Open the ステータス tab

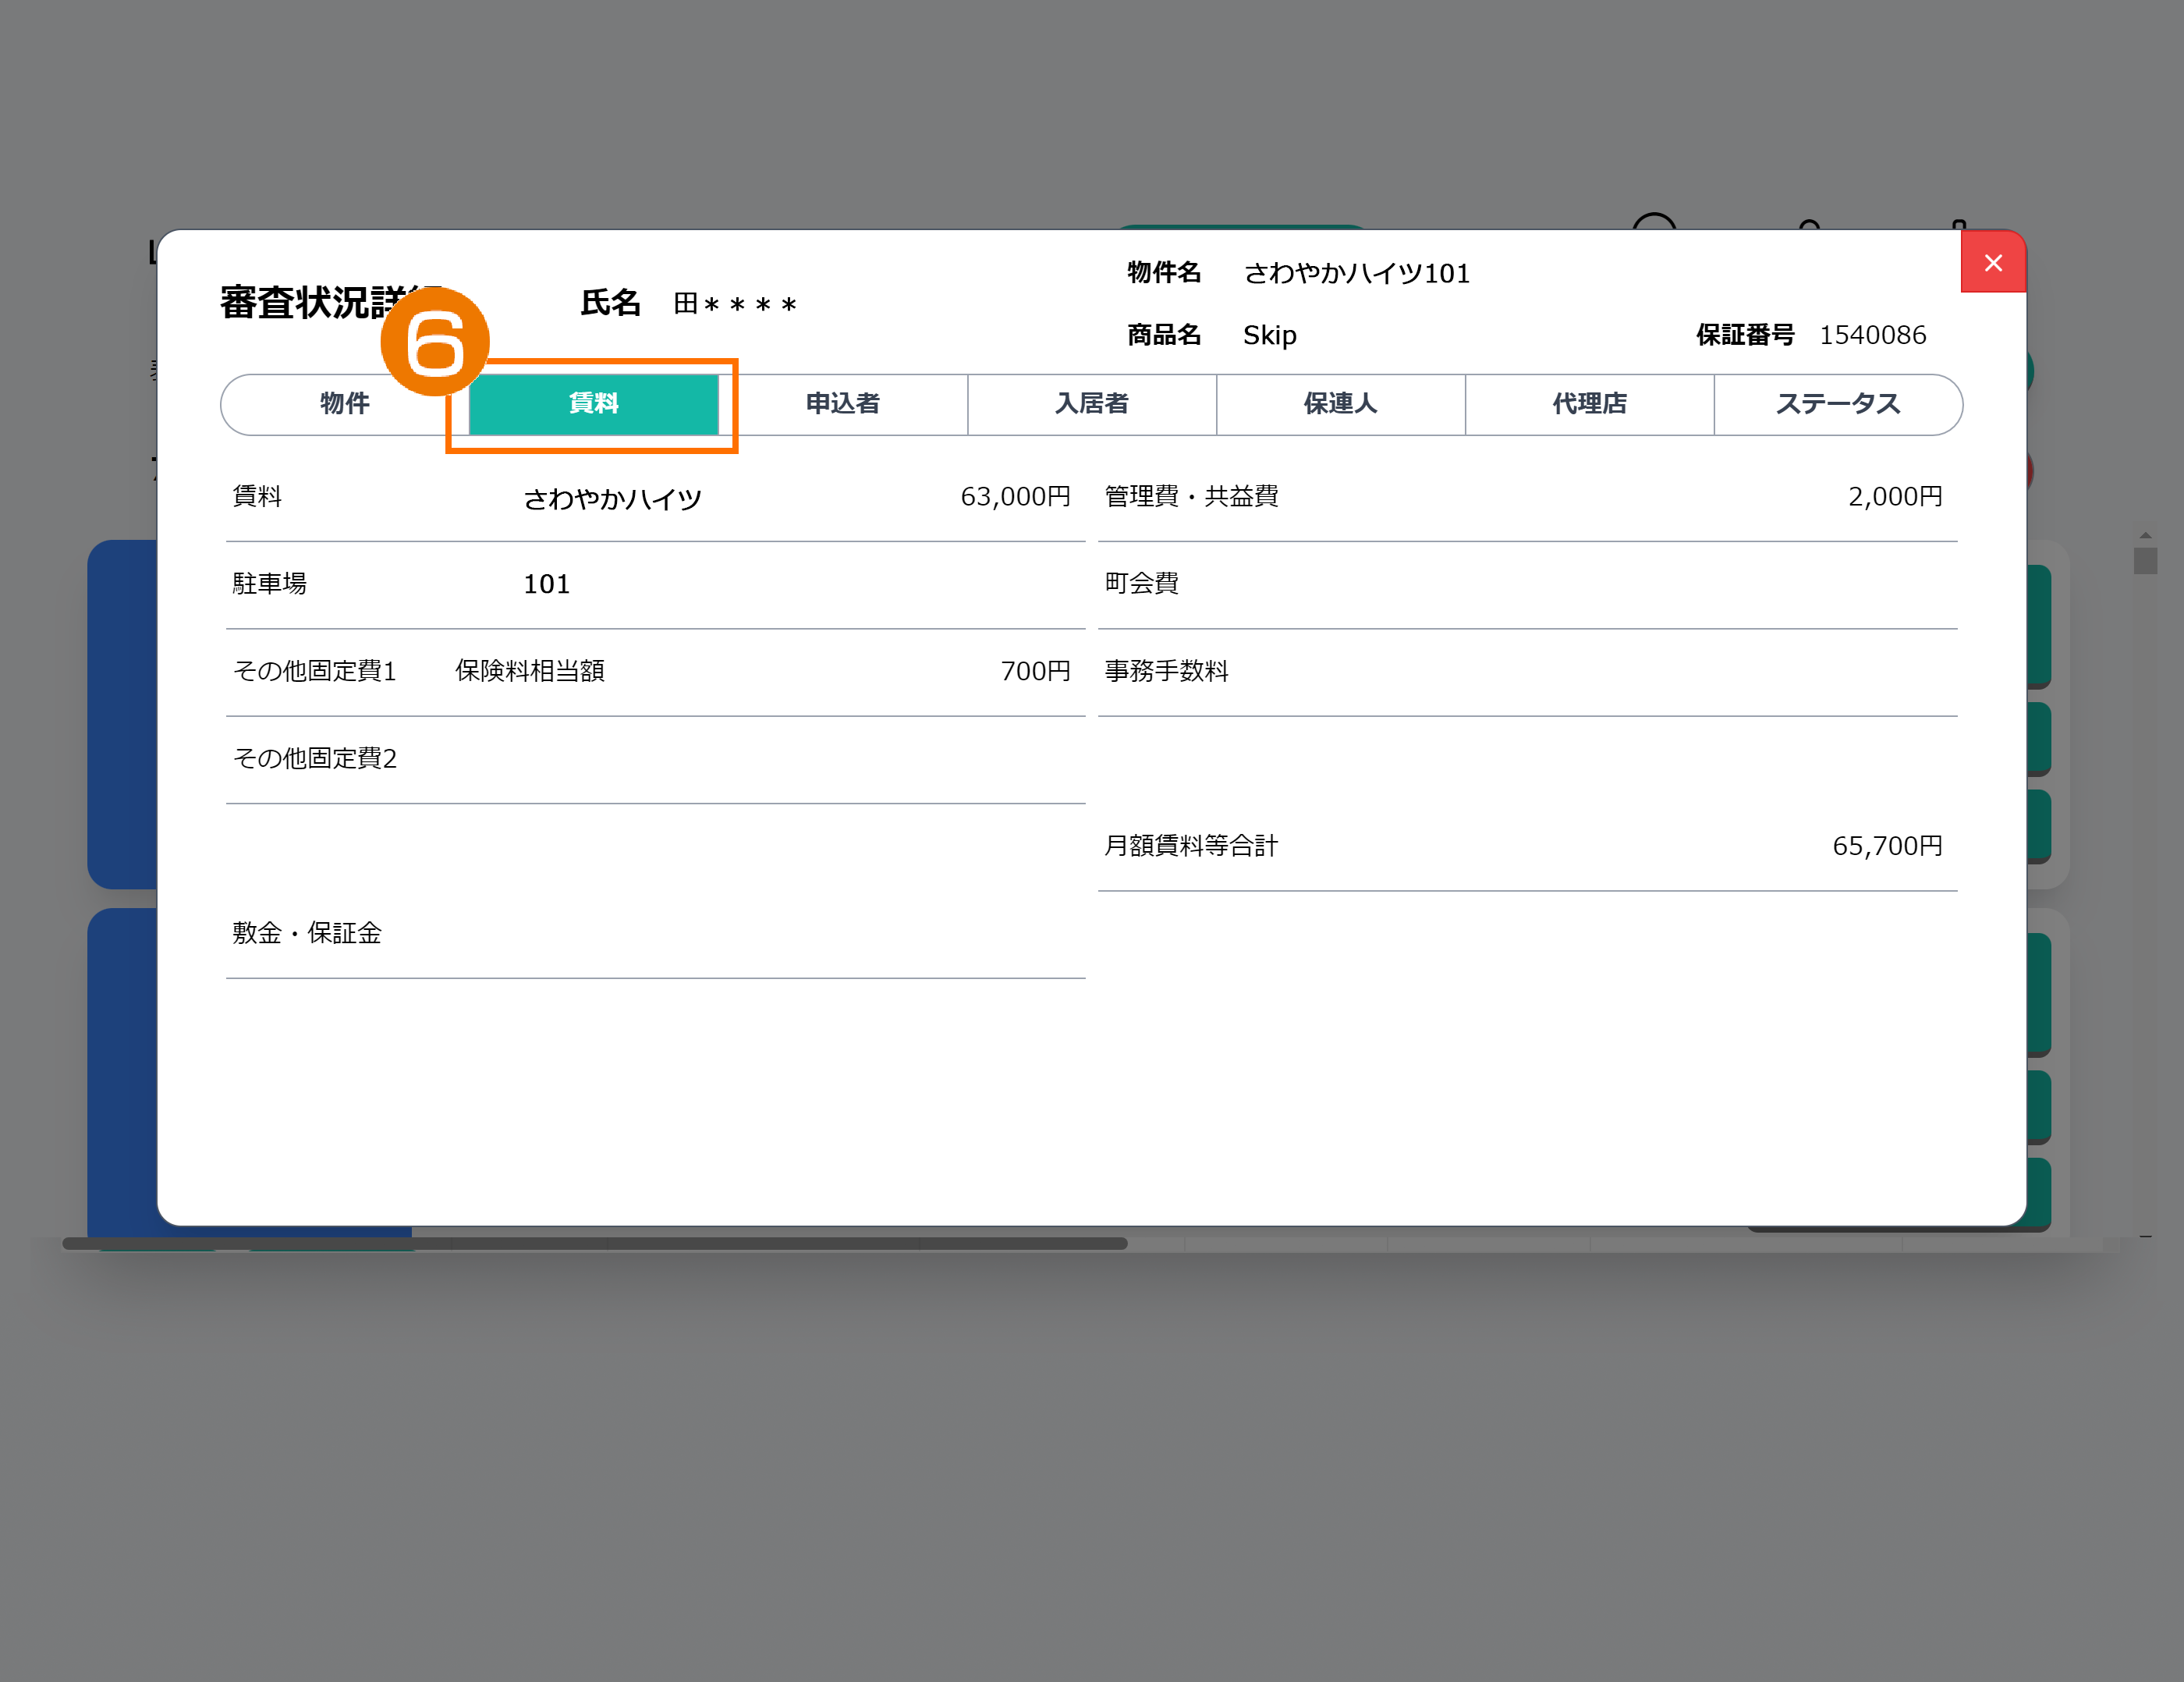(1837, 404)
